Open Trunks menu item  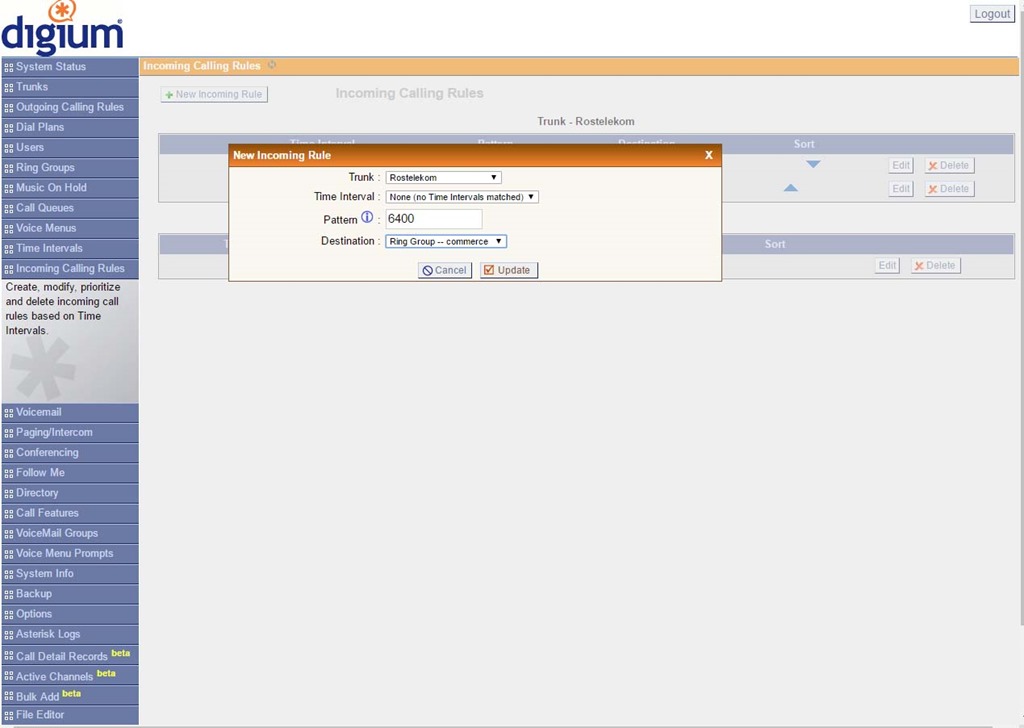click(70, 87)
